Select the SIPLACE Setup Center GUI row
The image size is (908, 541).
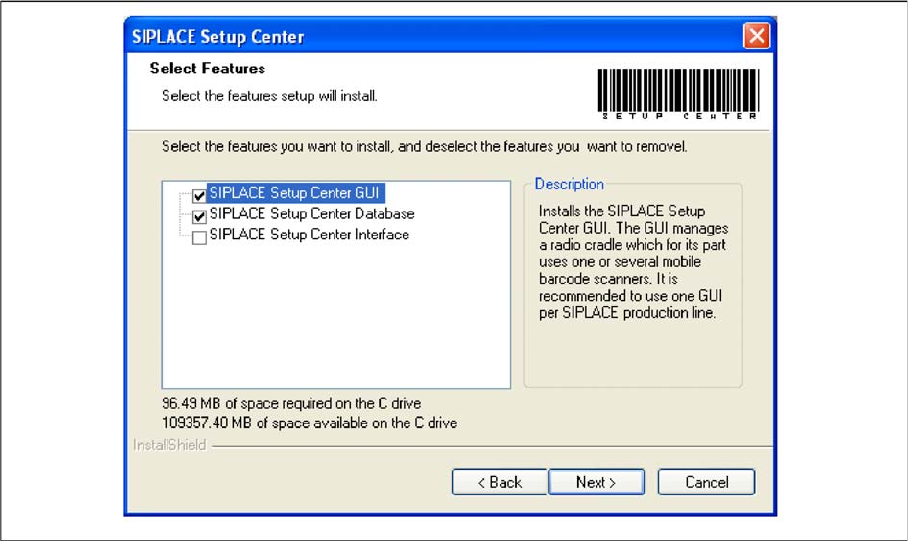point(294,193)
